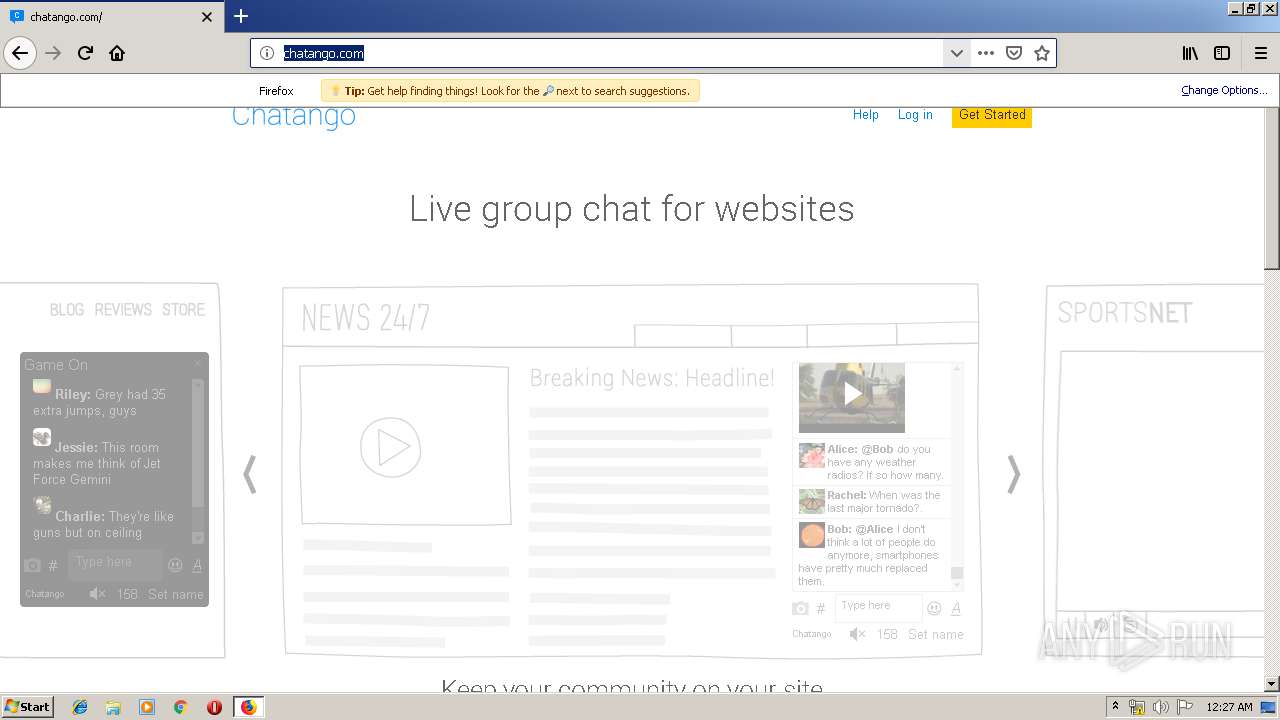Image resolution: width=1280 pixels, height=720 pixels.
Task: Click the Chatango logo
Action: [294, 117]
